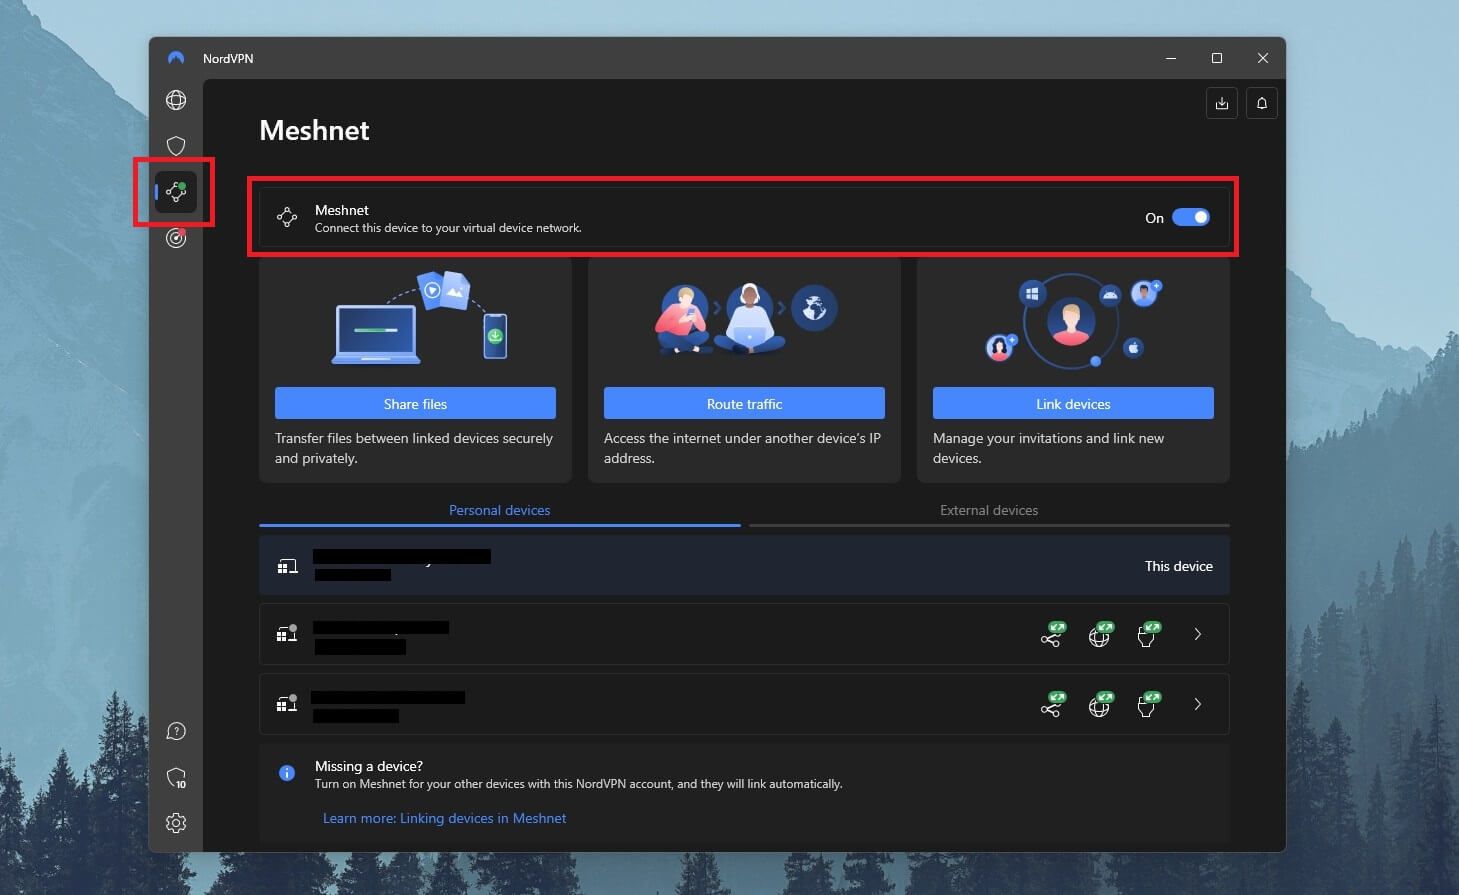Select the Meshnet icon in sidebar

click(x=176, y=191)
